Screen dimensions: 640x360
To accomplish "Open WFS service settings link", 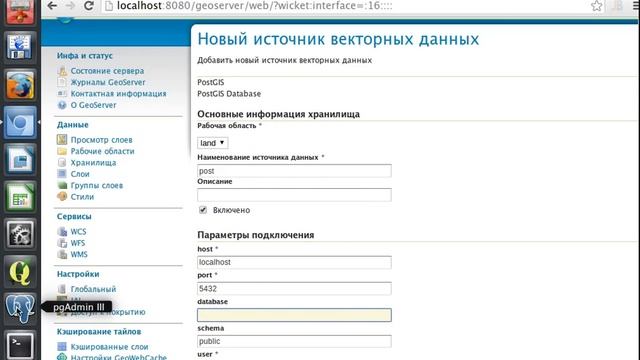I will (x=78, y=243).
